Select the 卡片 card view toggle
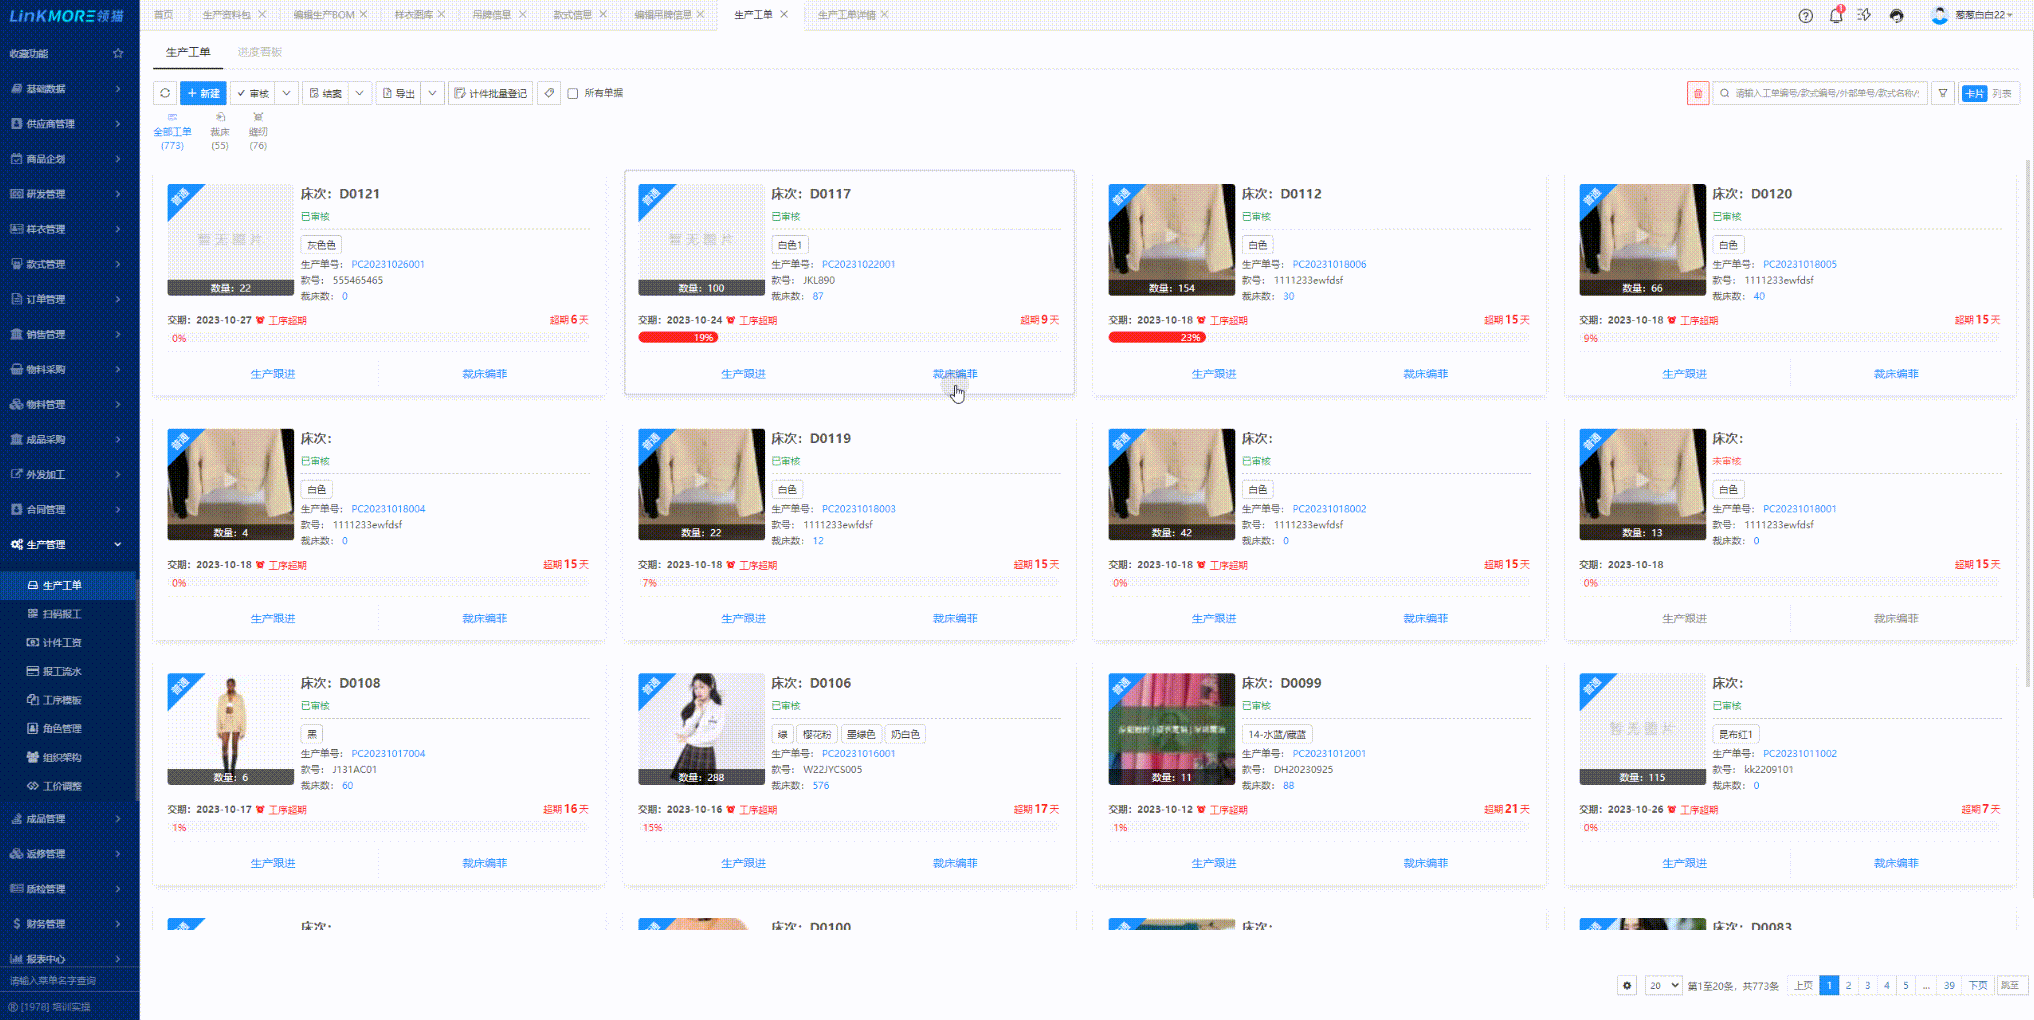The width and height of the screenshot is (2034, 1020). tap(1974, 93)
